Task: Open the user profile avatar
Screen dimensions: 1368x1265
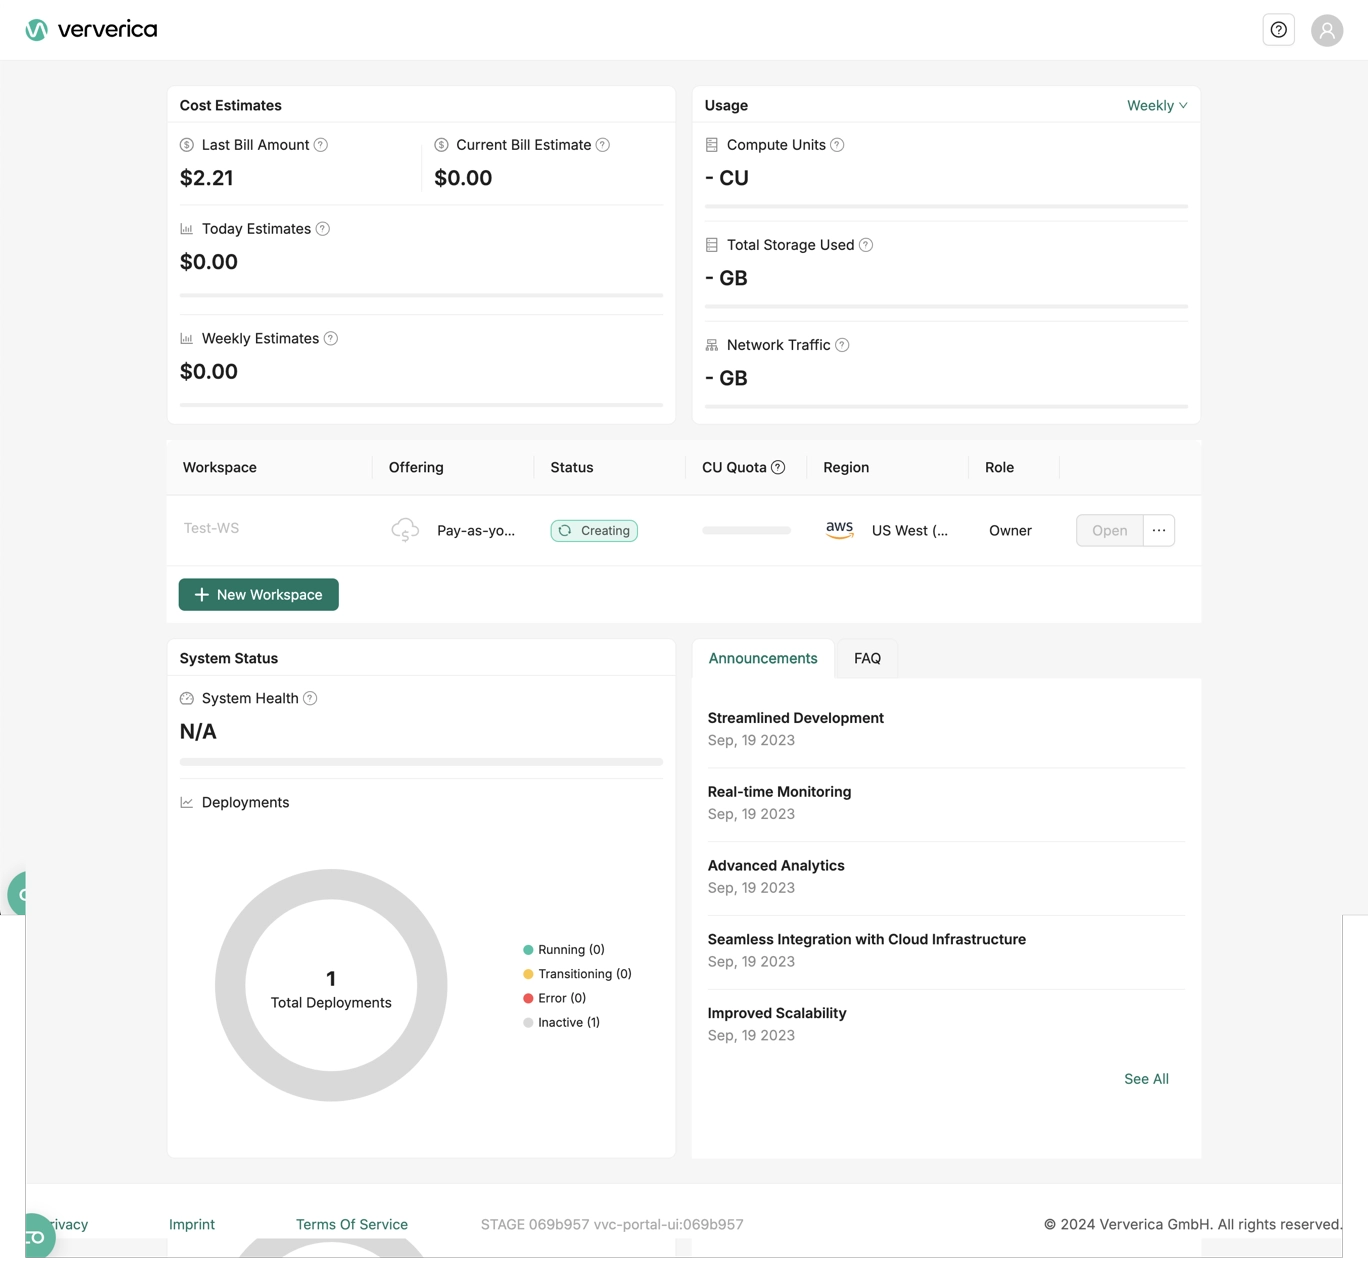Action: (1327, 30)
